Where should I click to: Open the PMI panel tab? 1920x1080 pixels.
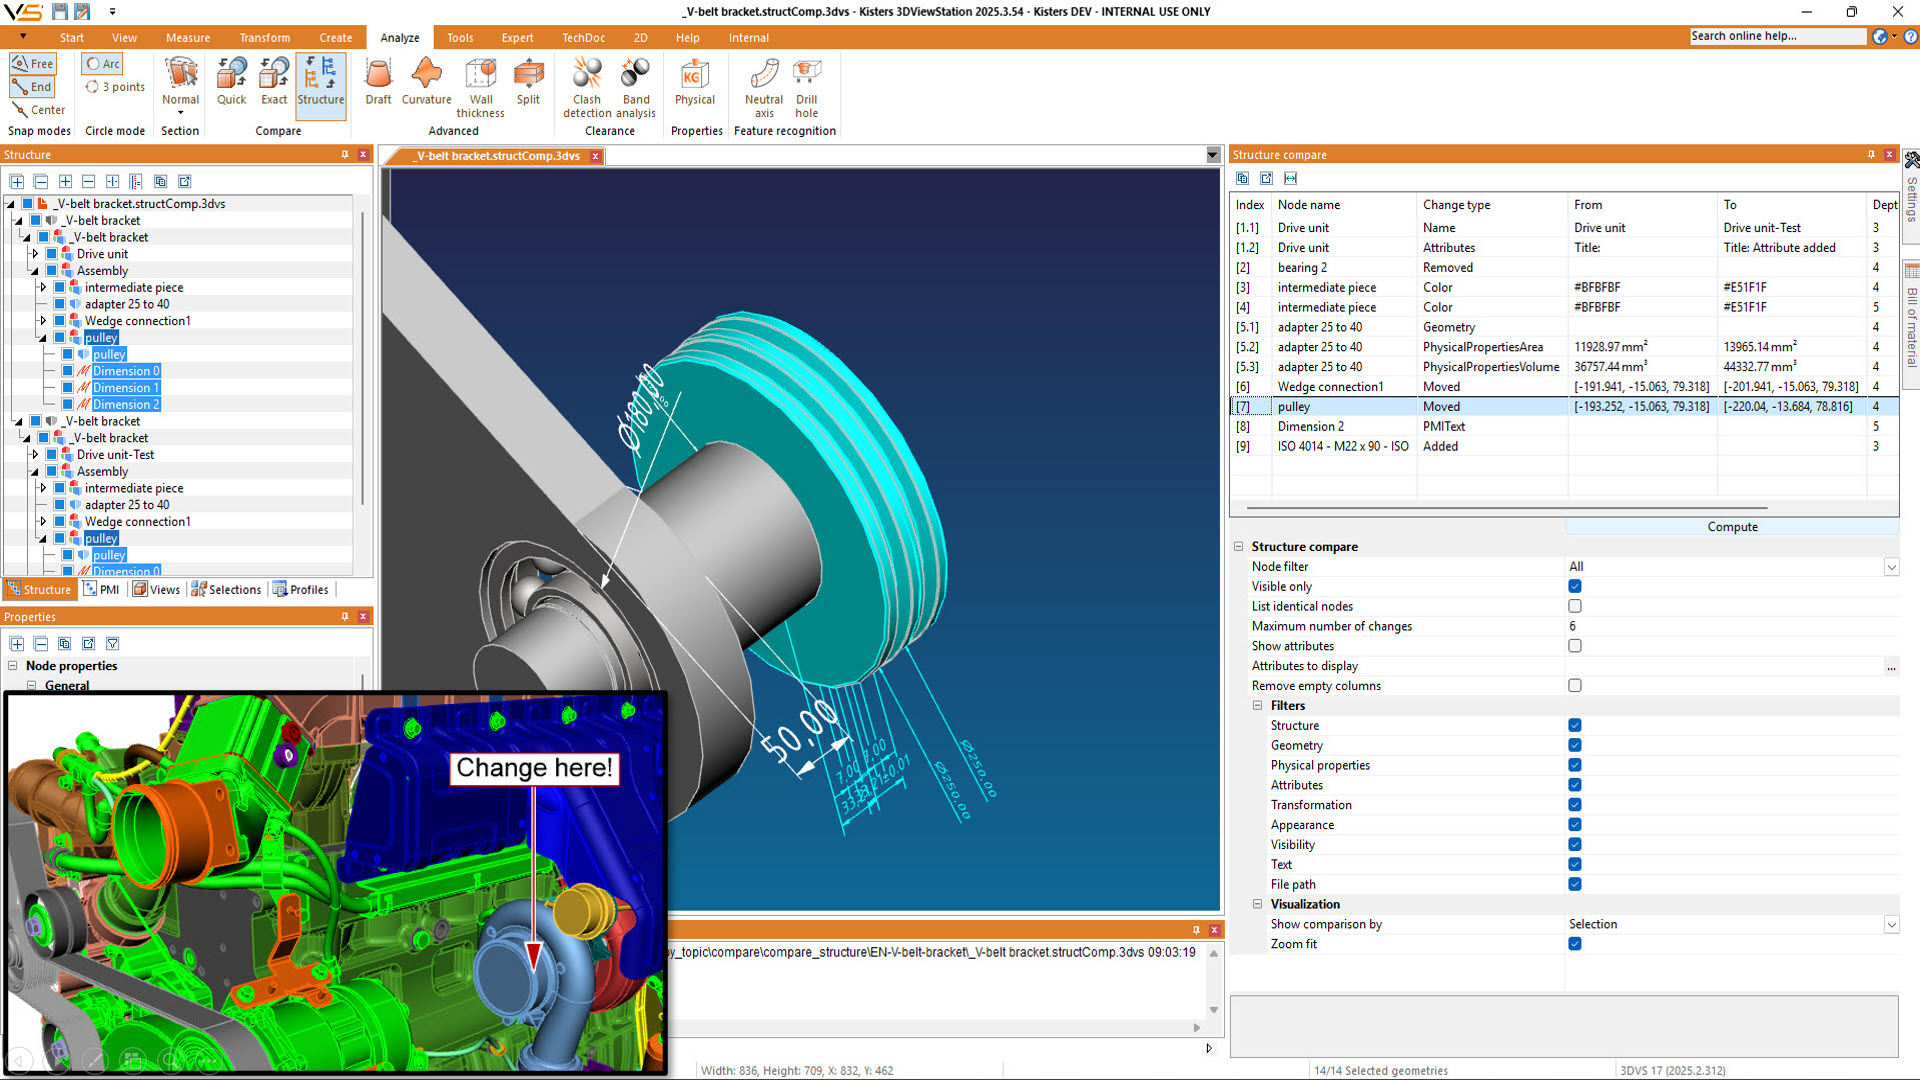(102, 589)
